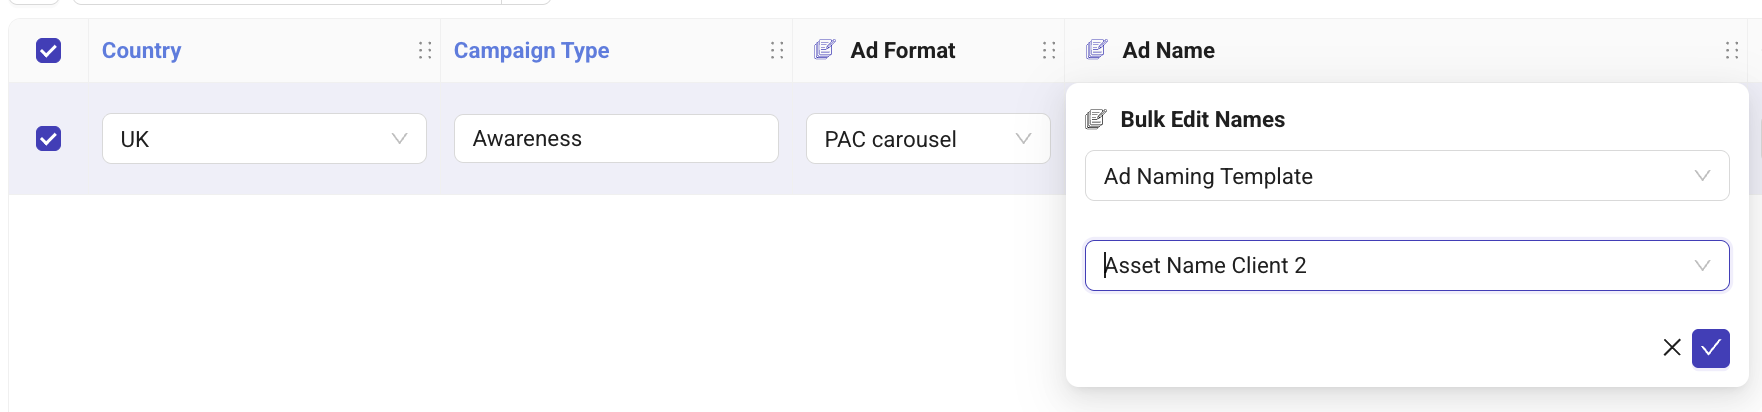
Task: Grab the Campaign Type column drag handle
Action: pyautogui.click(x=777, y=50)
